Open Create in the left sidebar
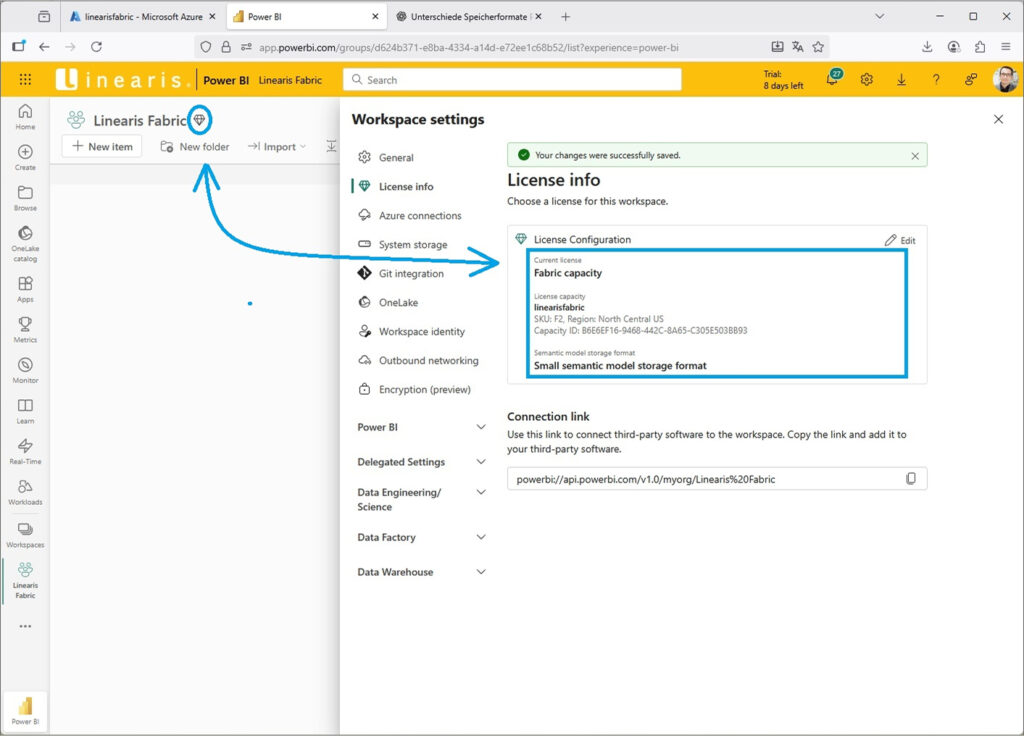This screenshot has width=1024, height=736. pyautogui.click(x=25, y=157)
